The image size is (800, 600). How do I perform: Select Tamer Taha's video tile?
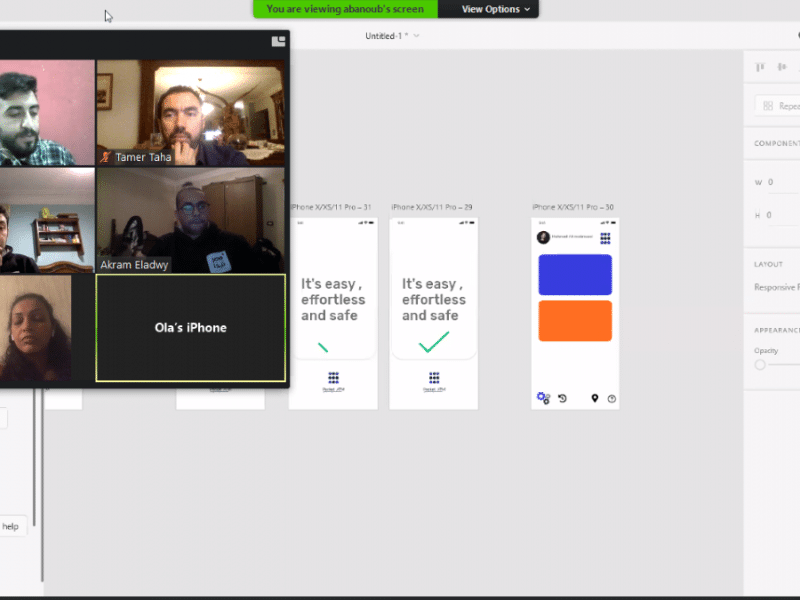tap(191, 113)
